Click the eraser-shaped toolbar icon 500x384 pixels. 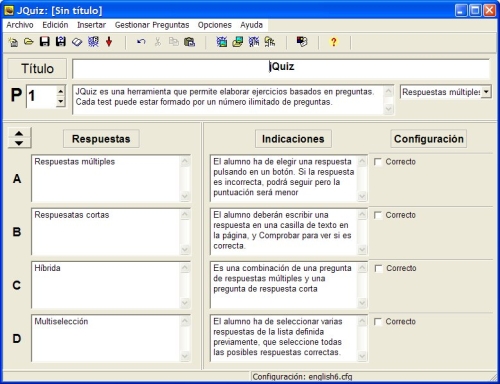pos(77,42)
